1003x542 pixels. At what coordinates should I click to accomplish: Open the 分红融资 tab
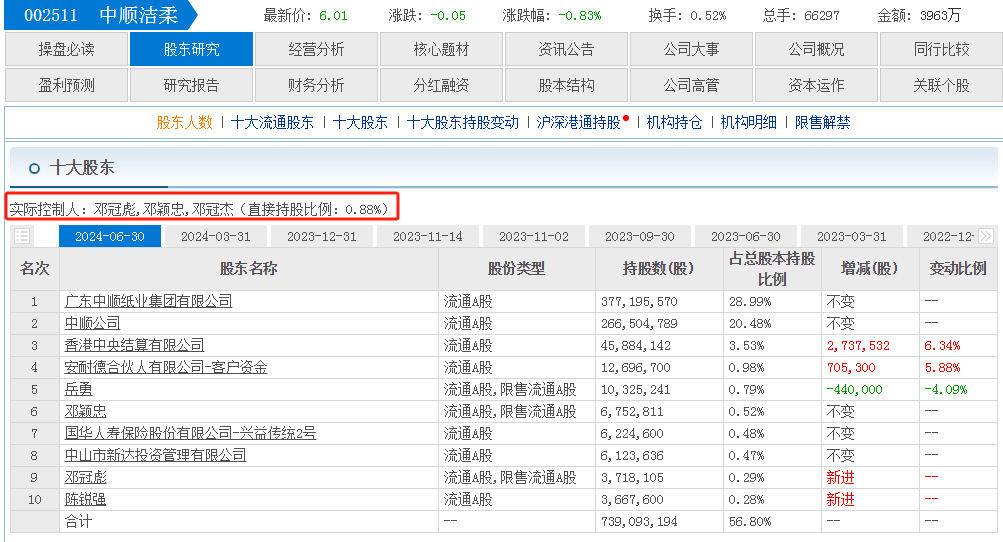441,85
